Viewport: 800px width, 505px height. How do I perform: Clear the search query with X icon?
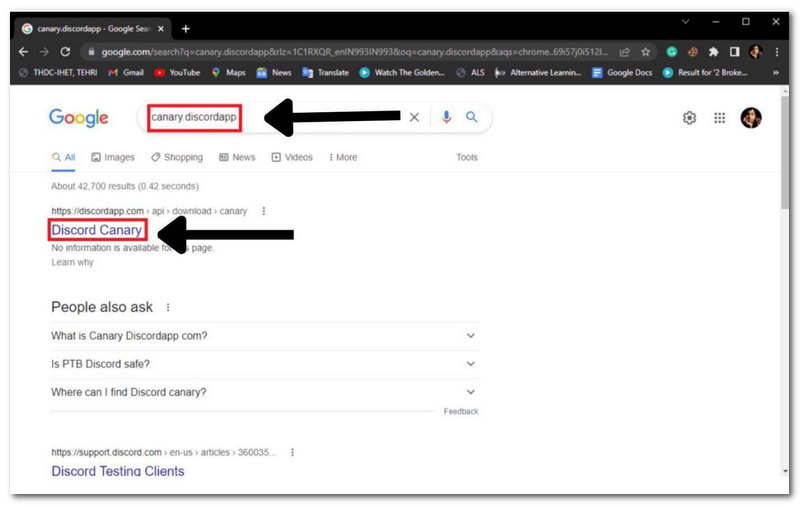(x=414, y=117)
